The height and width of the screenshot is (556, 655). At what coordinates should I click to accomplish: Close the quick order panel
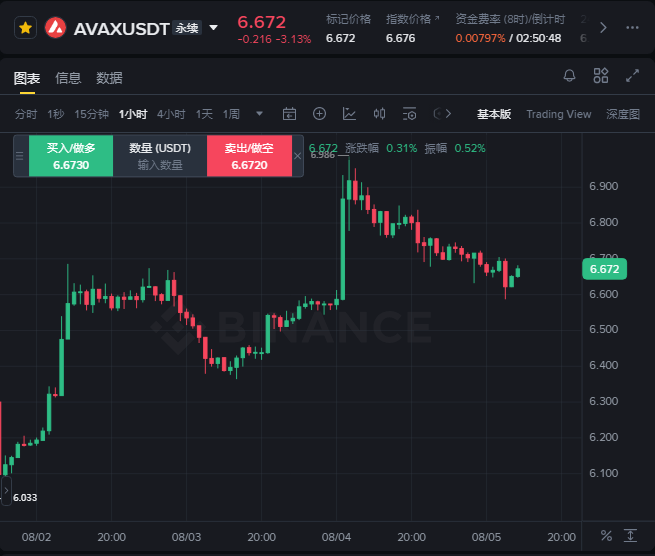click(297, 156)
